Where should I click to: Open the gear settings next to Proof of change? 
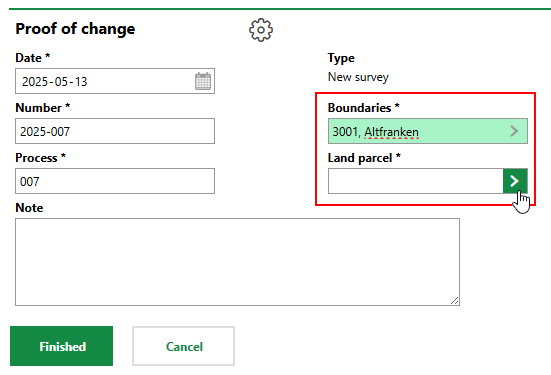pos(261,30)
